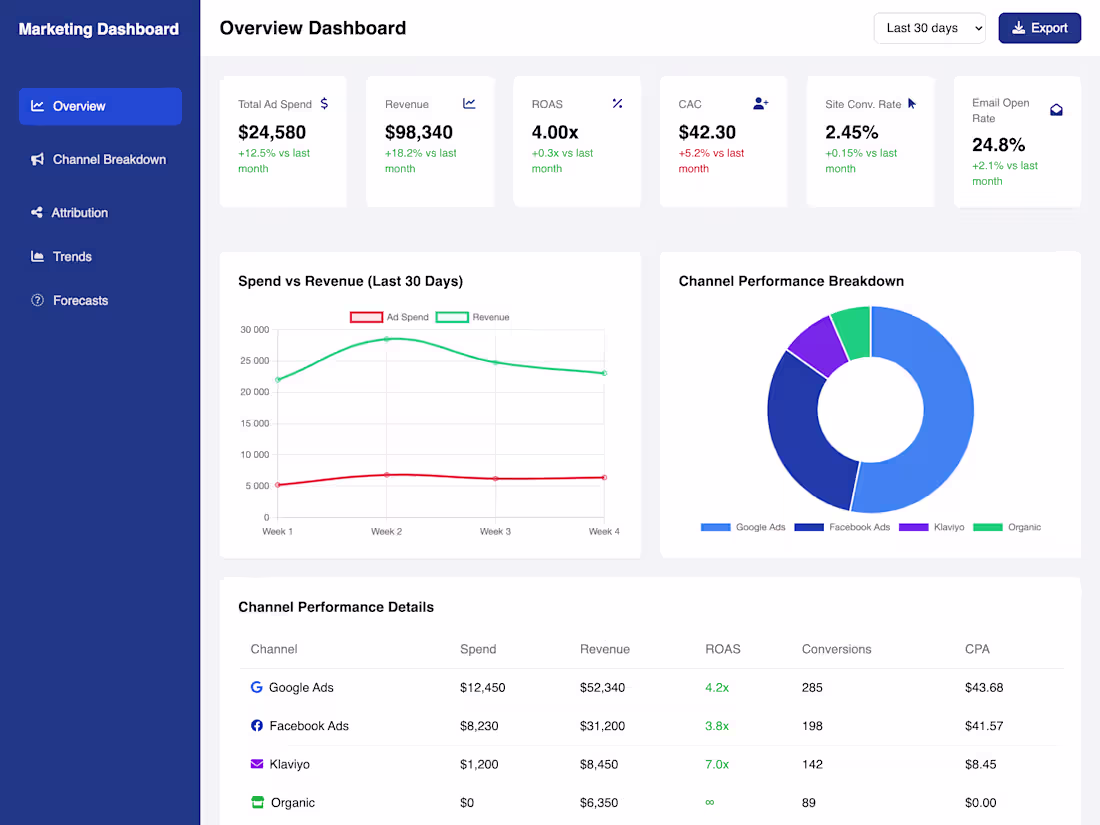Click the line chart icon on Revenue card

coord(469,103)
